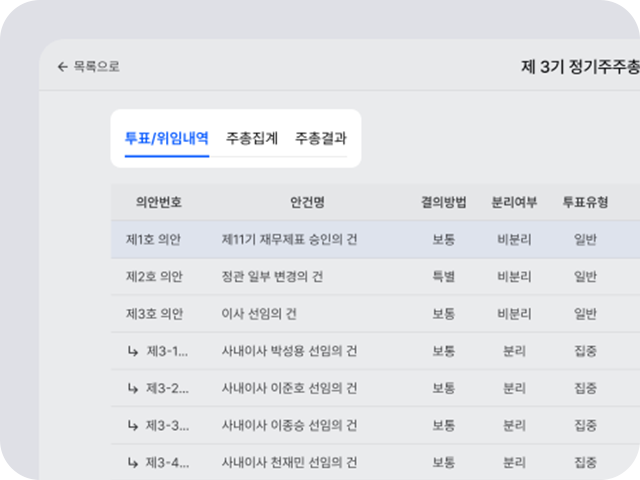This screenshot has height=480, width=640.
Task: Click 집중 vote type in 이준호 row
Action: pyautogui.click(x=586, y=388)
